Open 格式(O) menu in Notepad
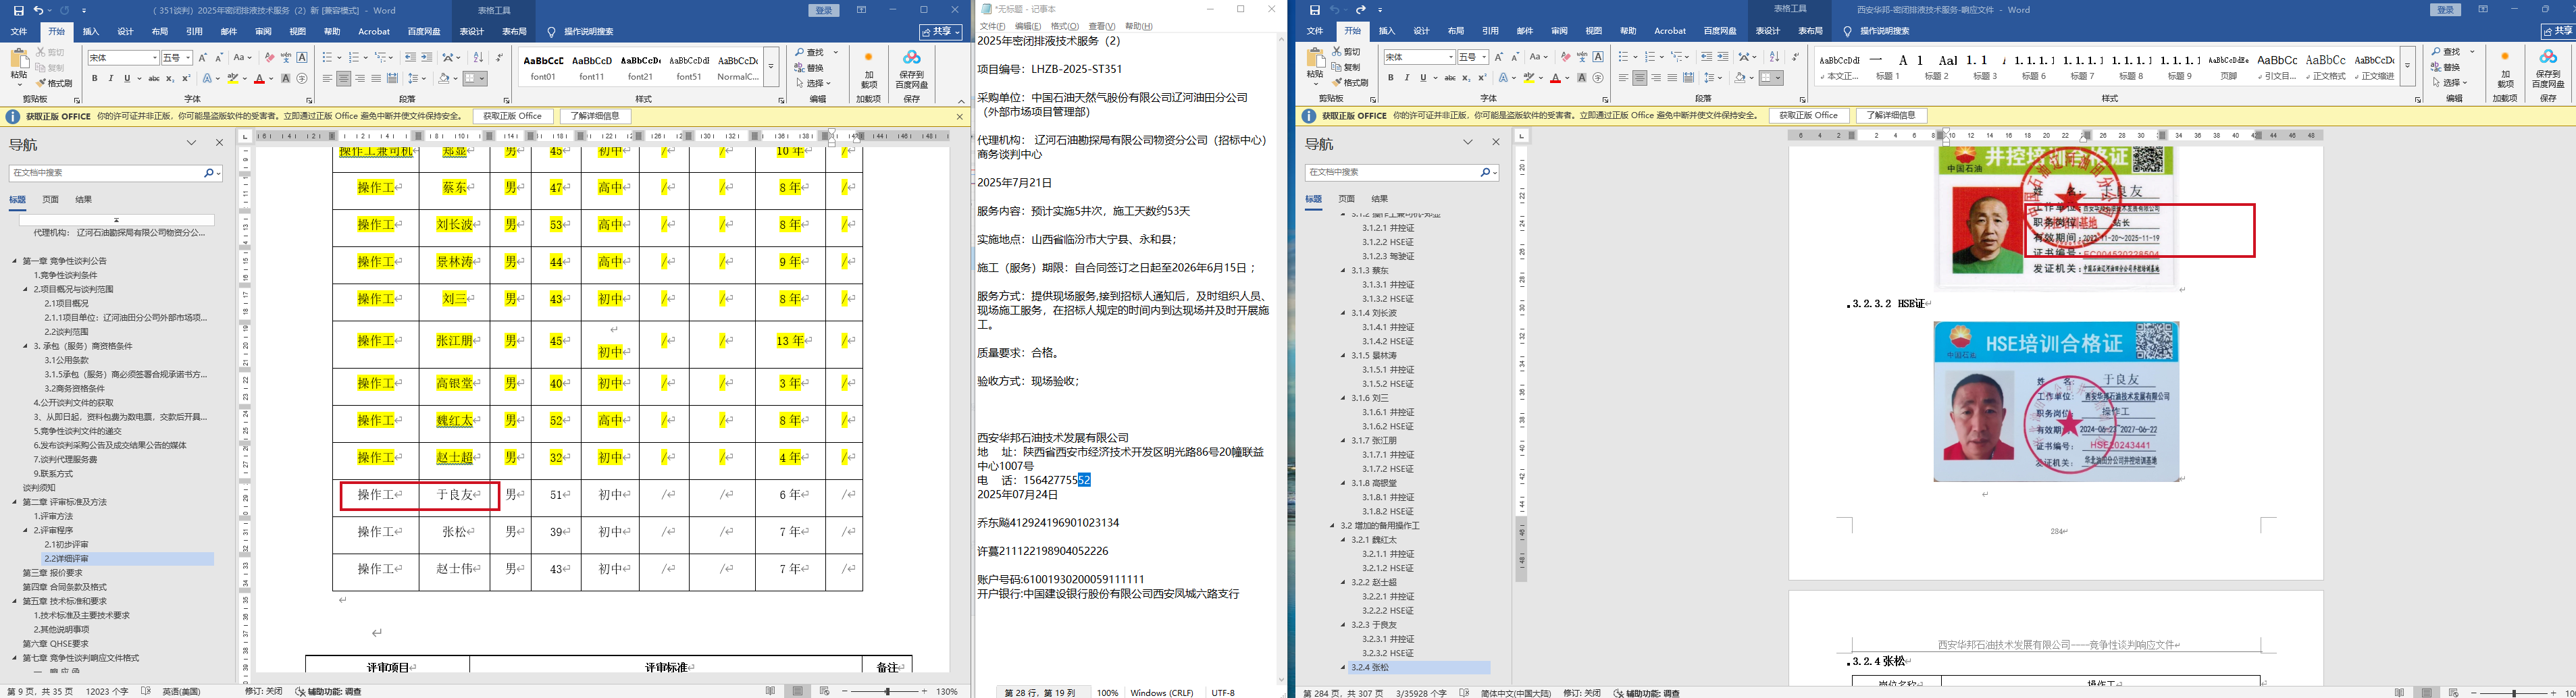 (x=1064, y=26)
